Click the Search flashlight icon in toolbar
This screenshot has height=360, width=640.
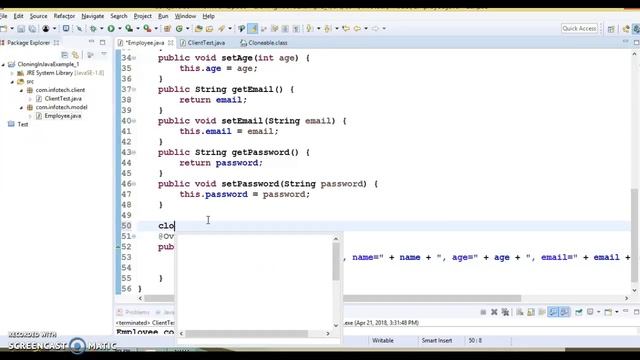[x=221, y=29]
